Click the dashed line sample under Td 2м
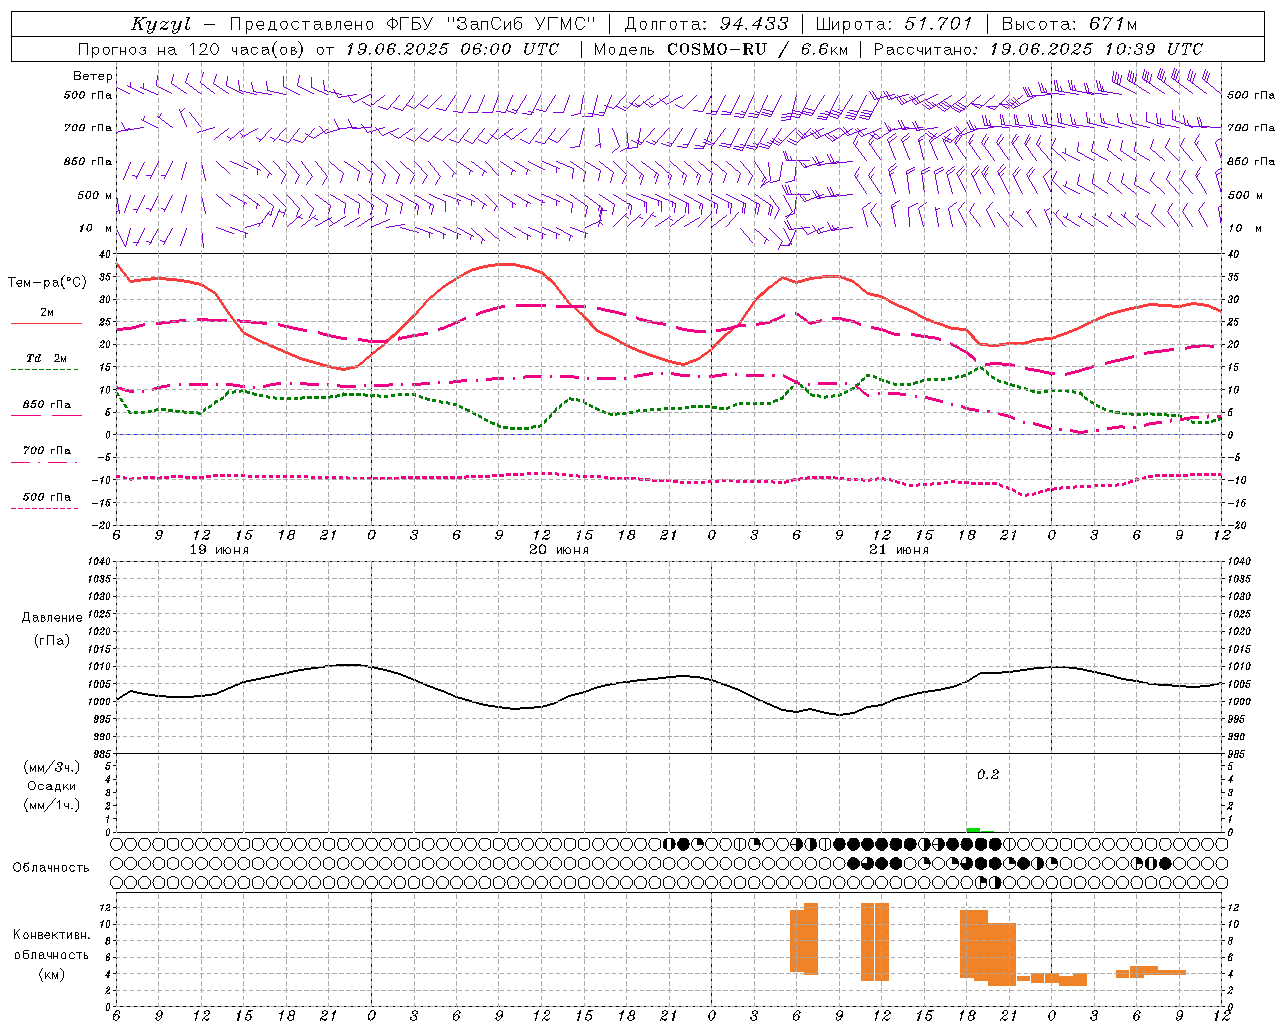The height and width of the screenshot is (1024, 1280). 45,370
